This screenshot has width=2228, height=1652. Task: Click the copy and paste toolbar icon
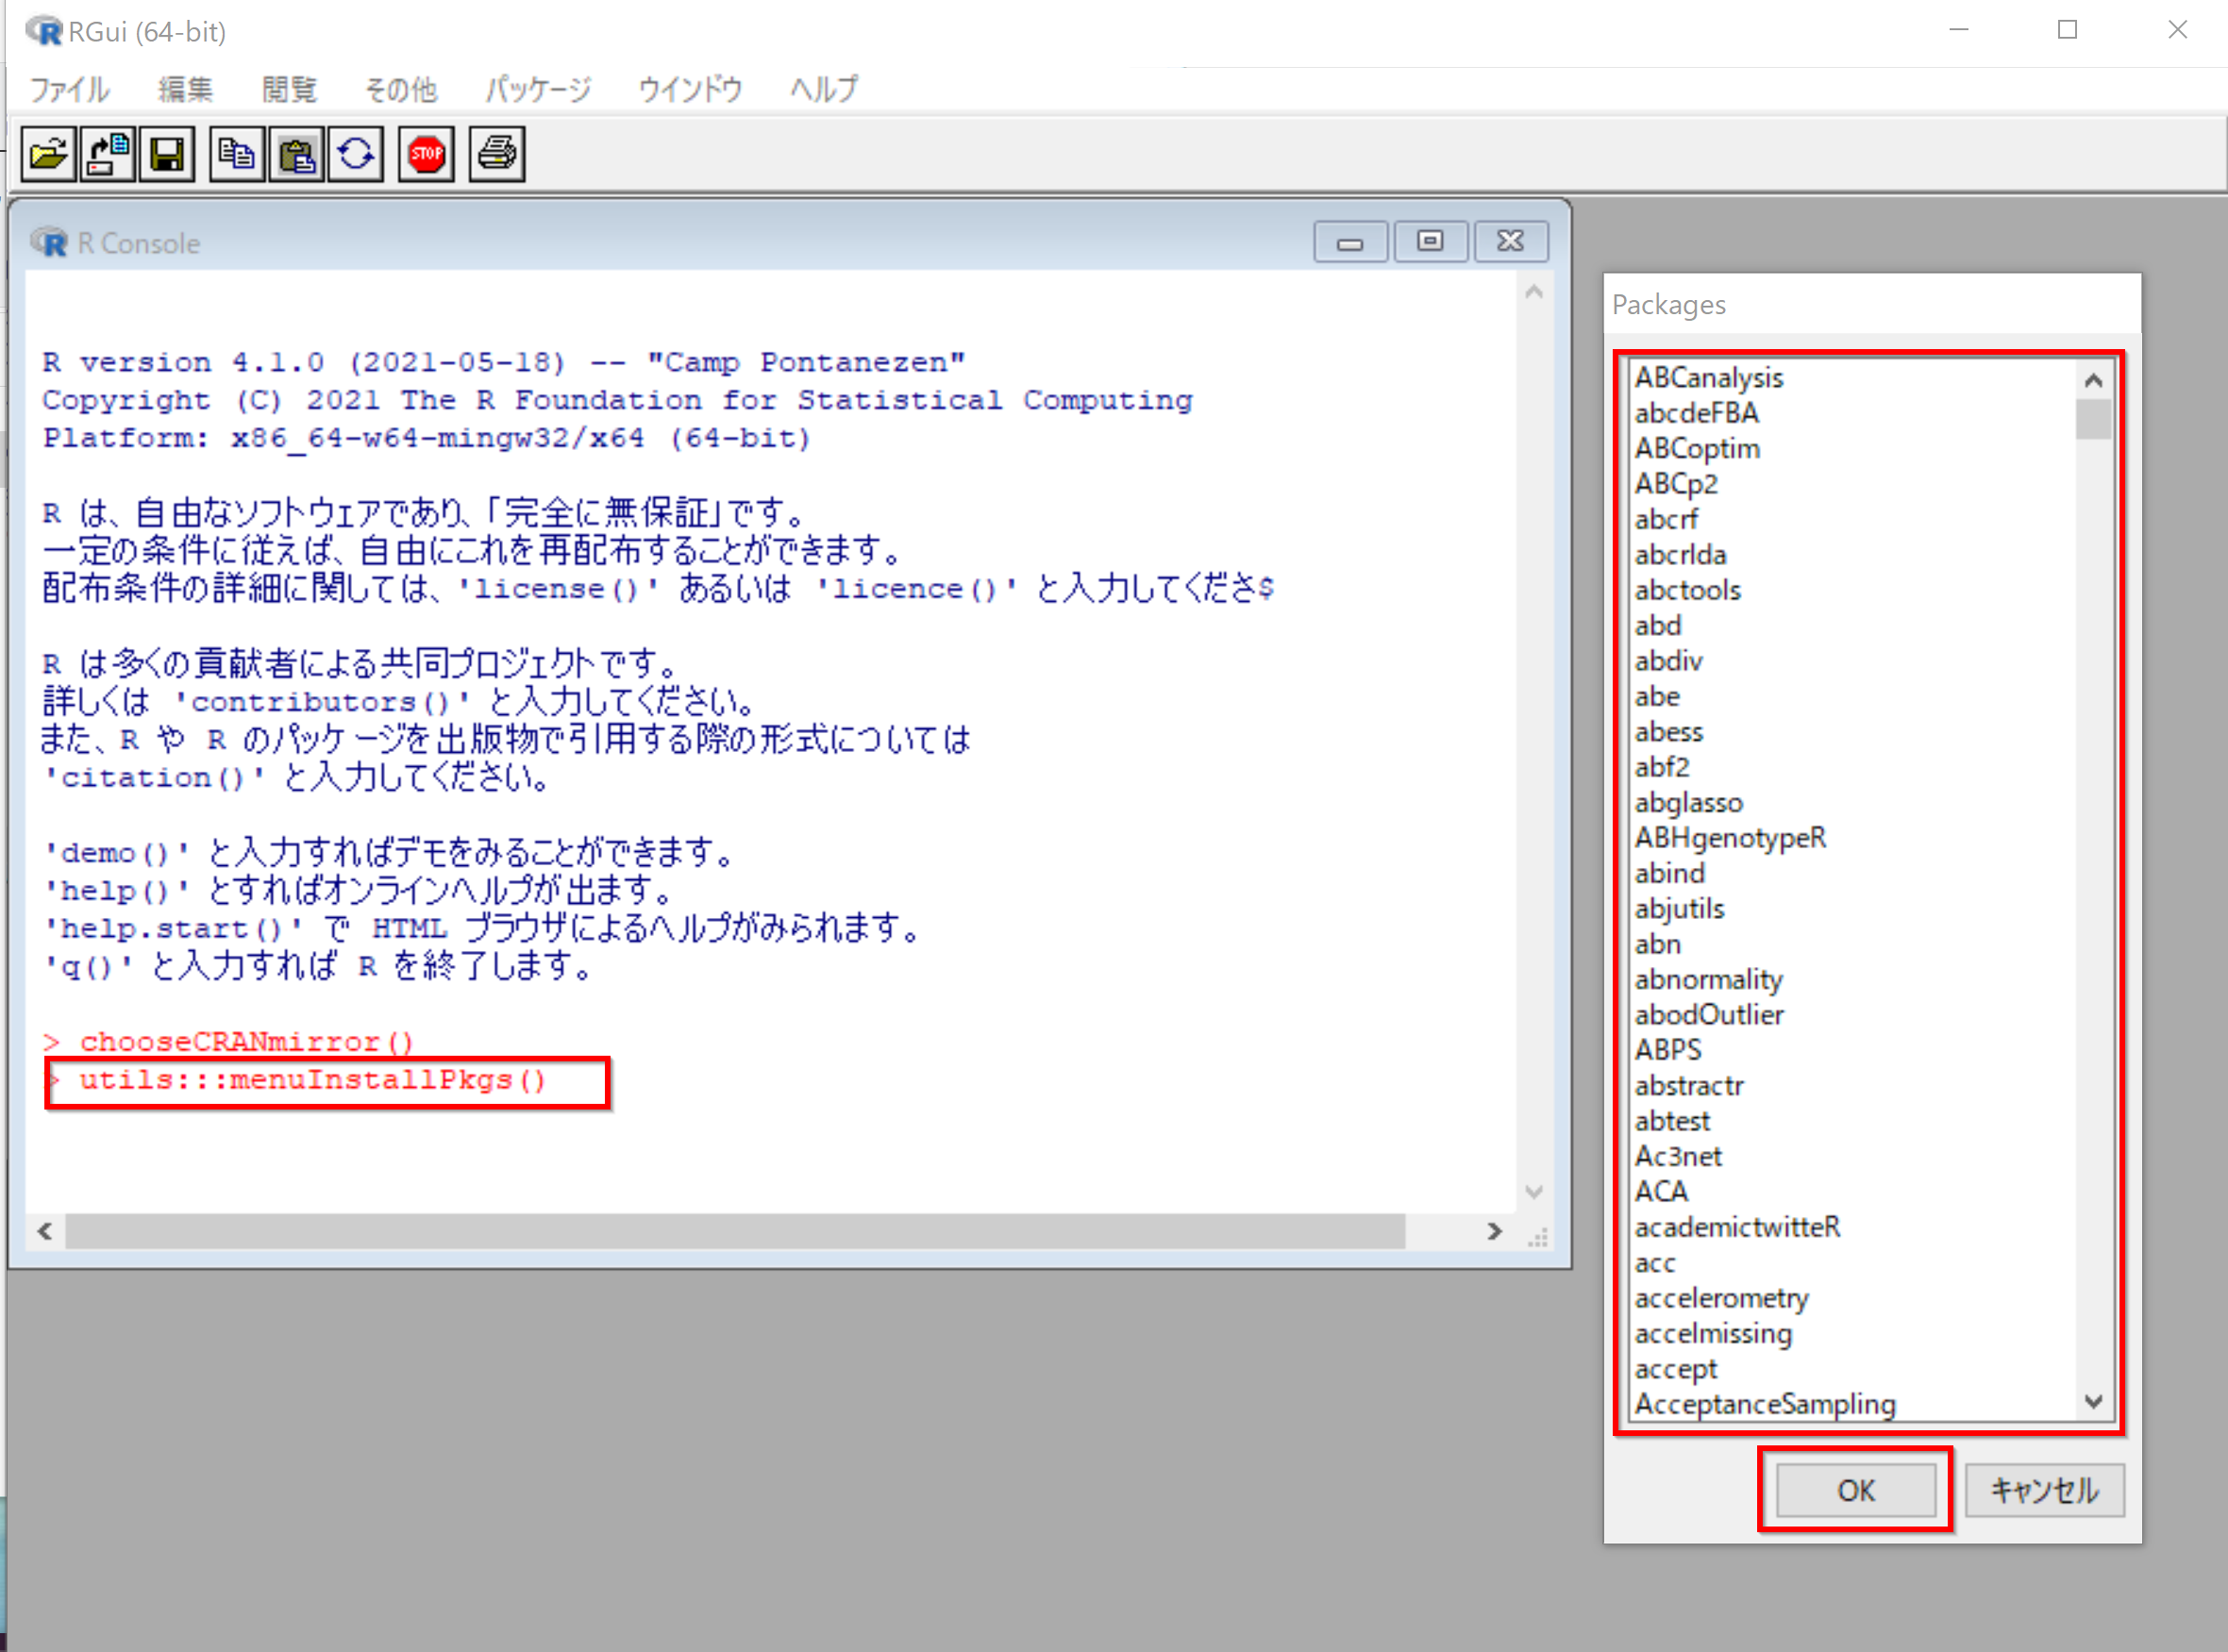(x=356, y=155)
